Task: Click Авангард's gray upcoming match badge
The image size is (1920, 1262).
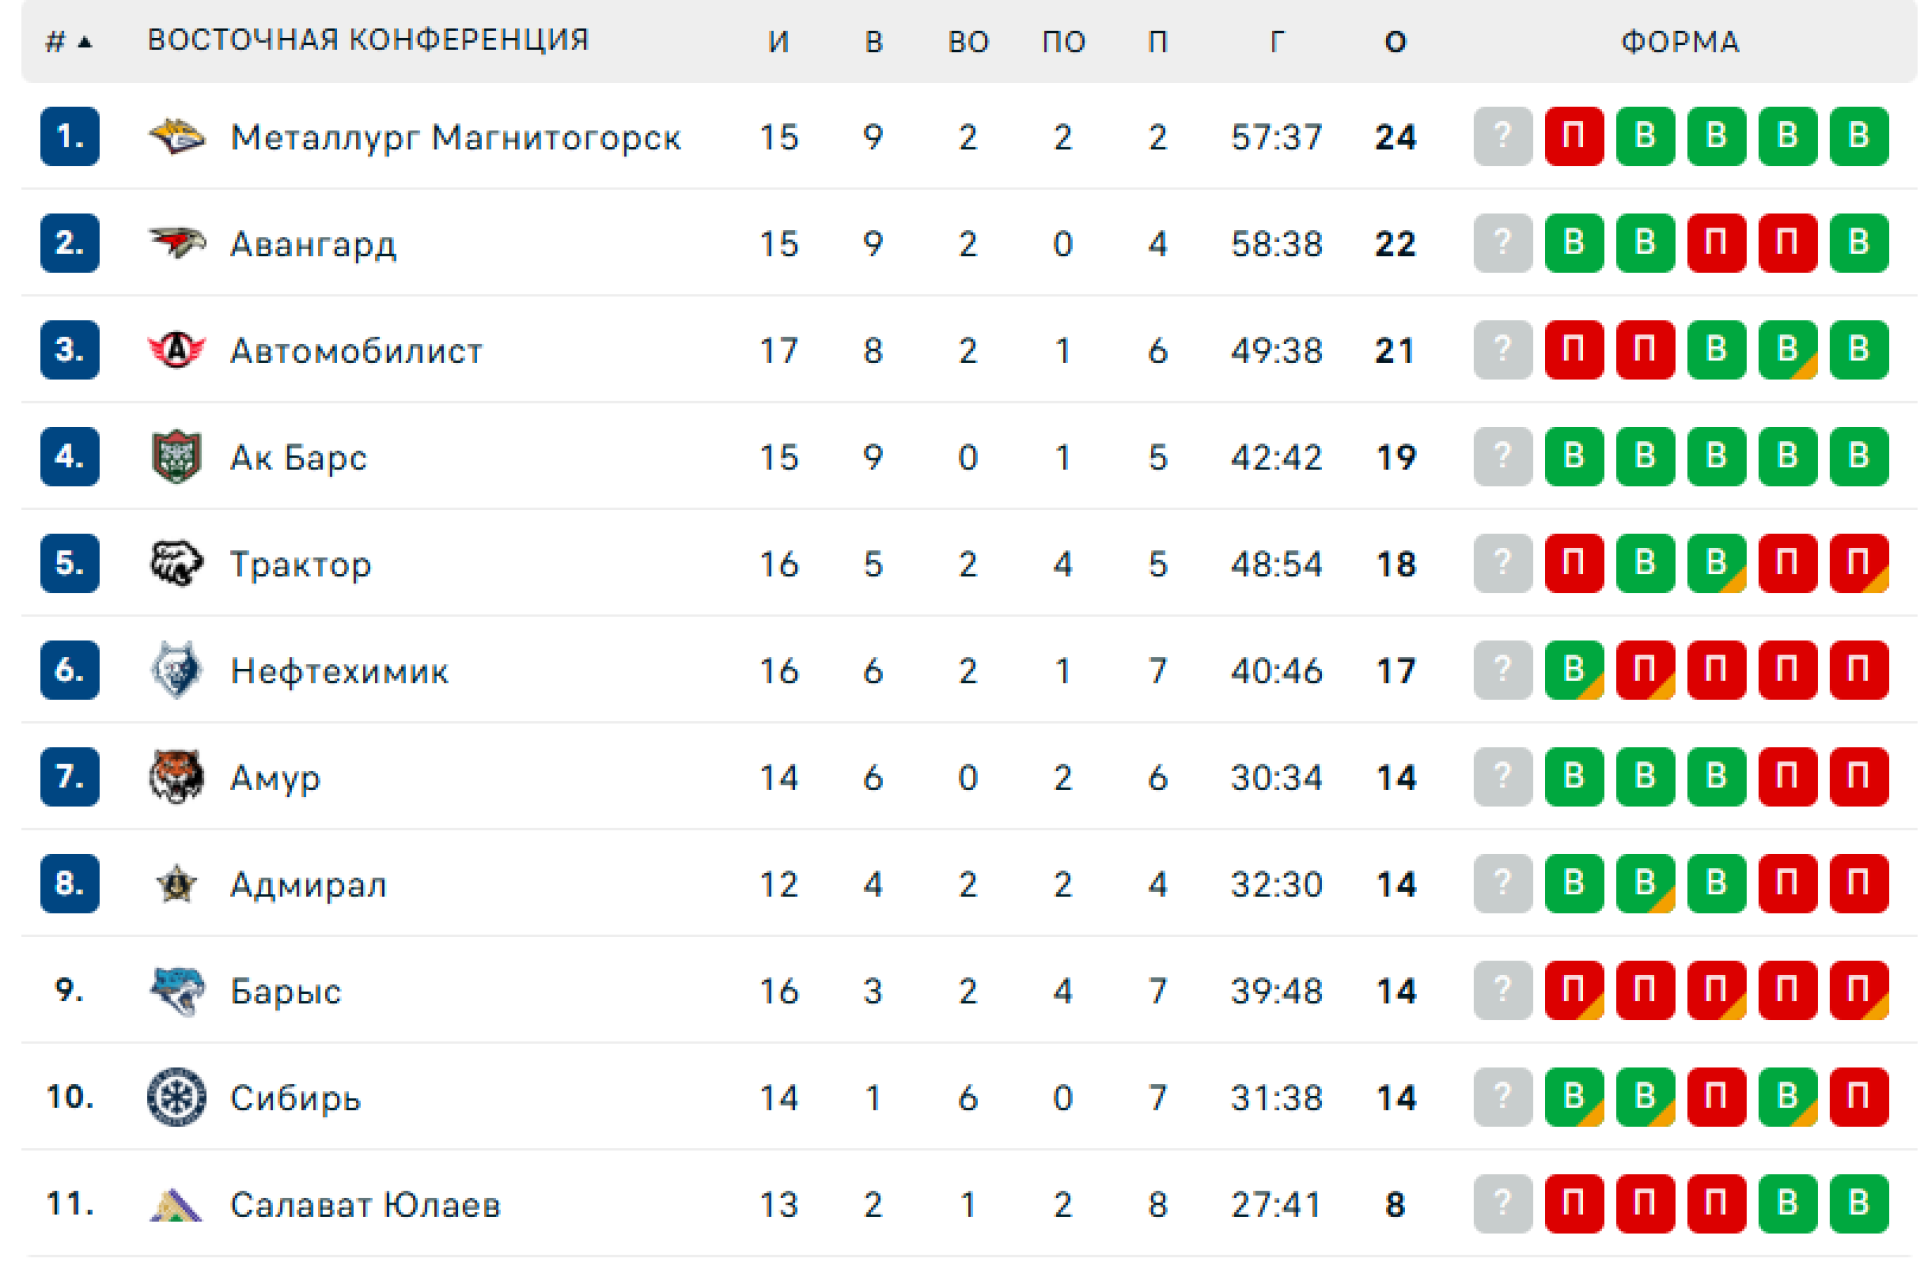Action: pyautogui.click(x=1502, y=242)
